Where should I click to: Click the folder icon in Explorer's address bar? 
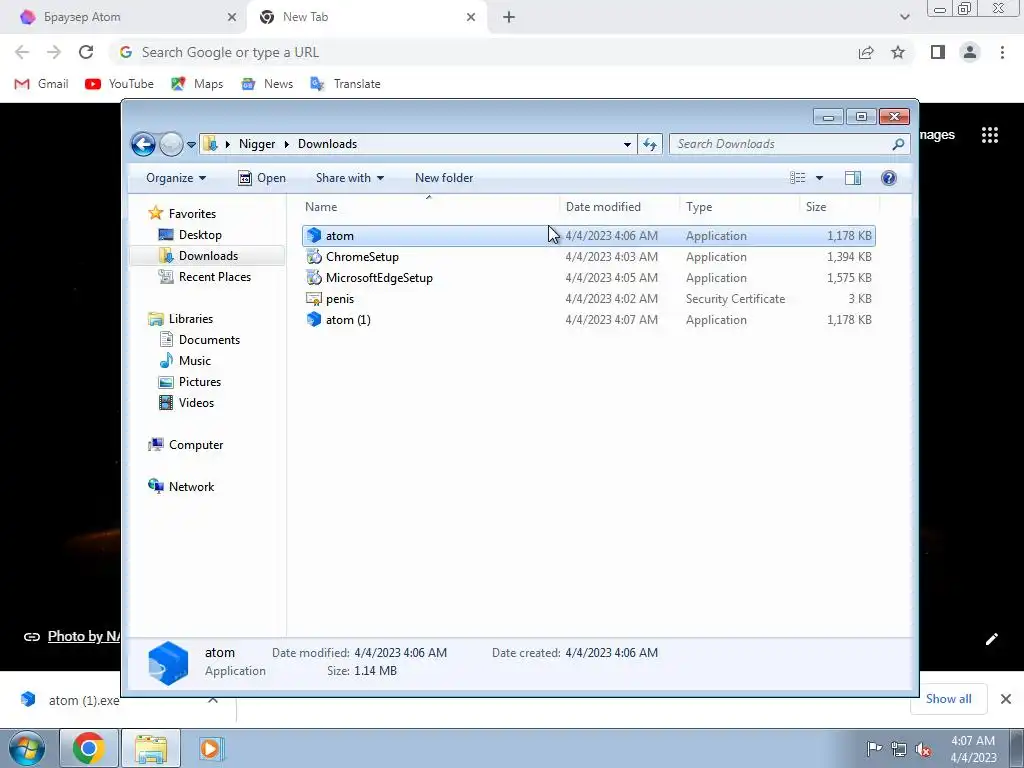pyautogui.click(x=210, y=144)
